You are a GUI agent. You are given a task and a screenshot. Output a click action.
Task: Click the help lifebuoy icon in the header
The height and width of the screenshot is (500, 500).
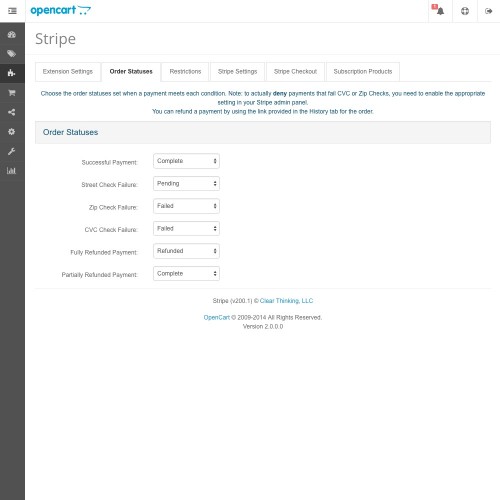[x=465, y=11]
